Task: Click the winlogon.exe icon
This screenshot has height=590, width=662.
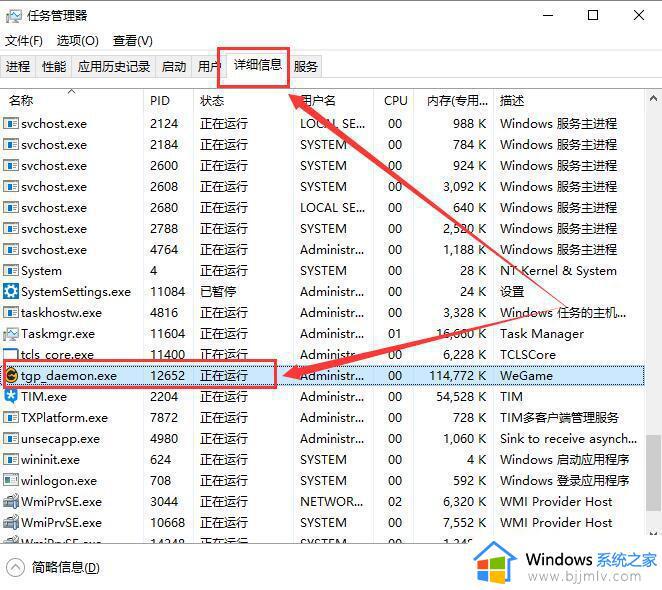Action: [11, 481]
